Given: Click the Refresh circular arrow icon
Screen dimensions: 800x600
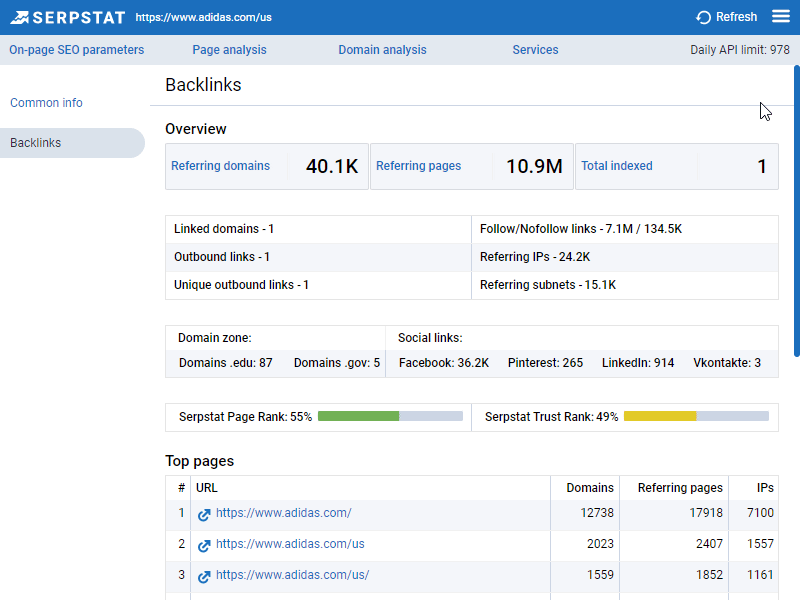Looking at the screenshot, I should tap(703, 17).
